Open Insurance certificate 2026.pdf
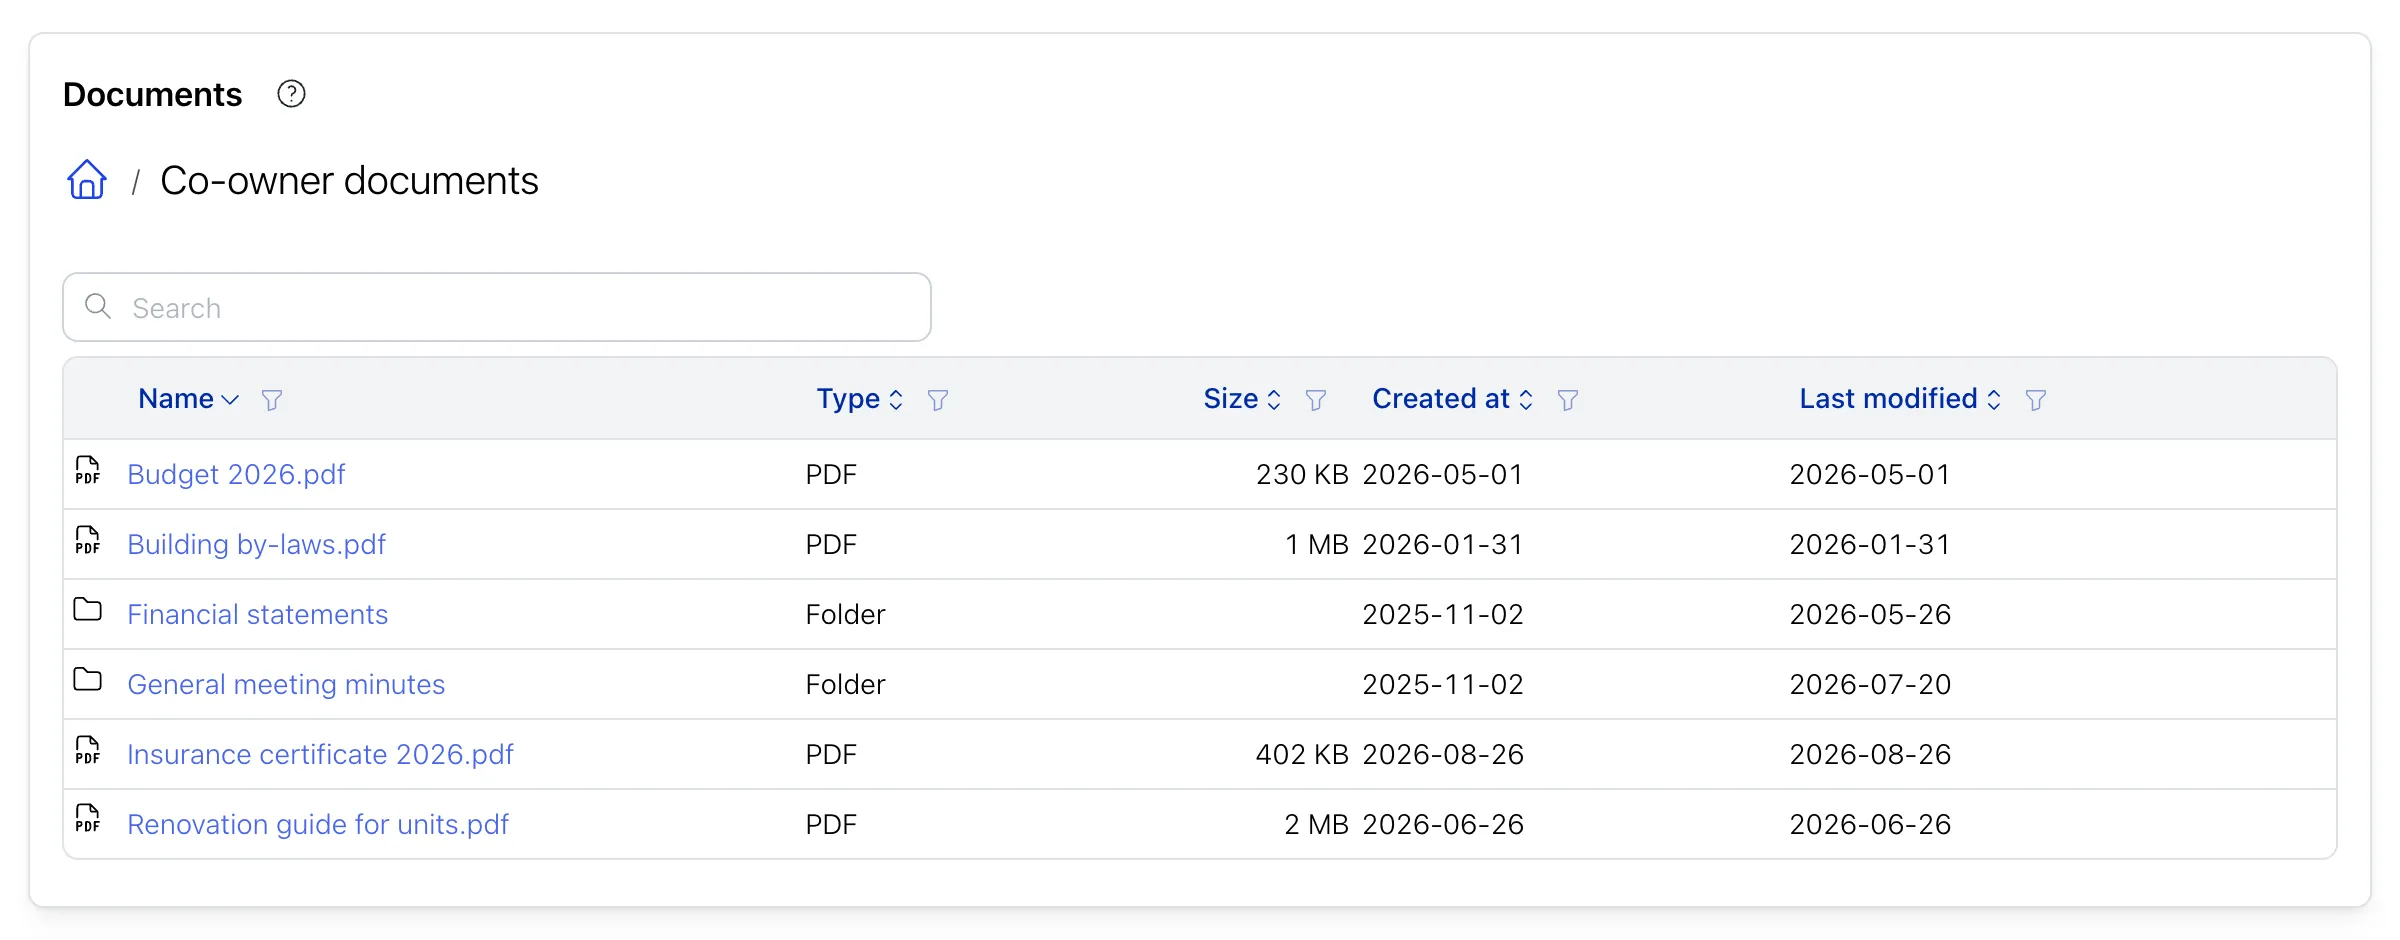This screenshot has height=940, width=2400. 320,754
